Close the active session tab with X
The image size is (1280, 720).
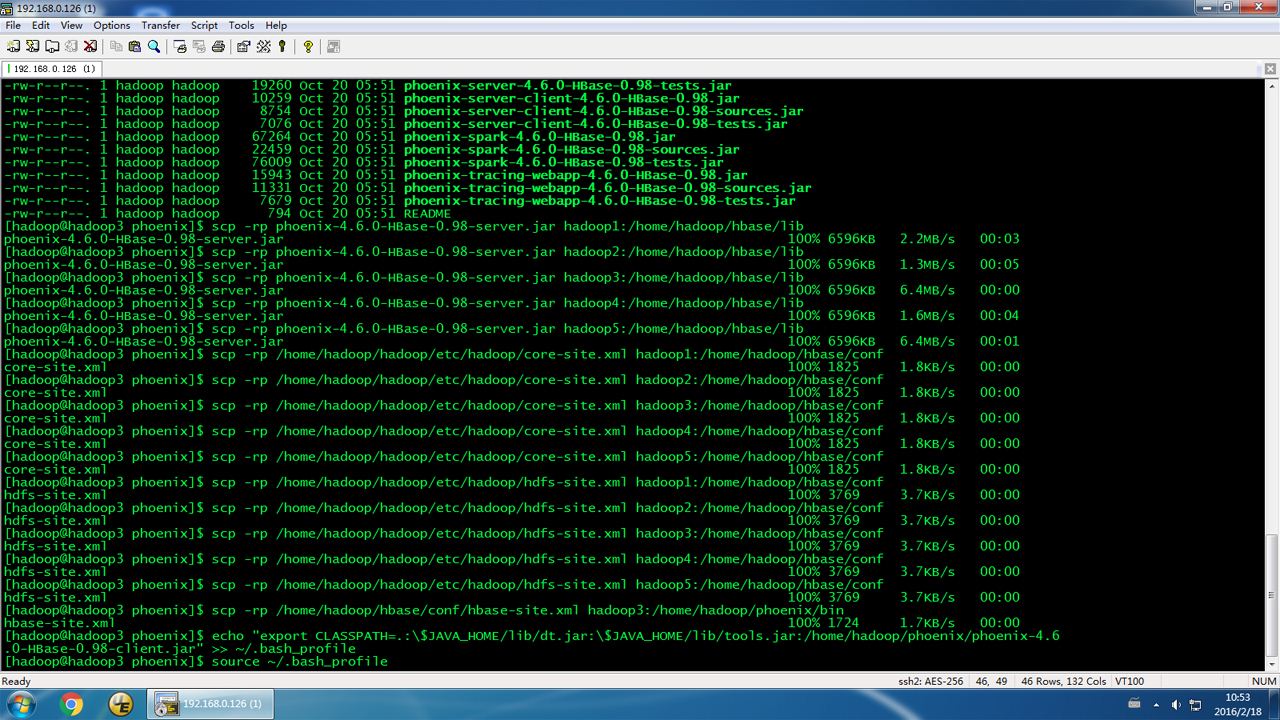point(1270,69)
